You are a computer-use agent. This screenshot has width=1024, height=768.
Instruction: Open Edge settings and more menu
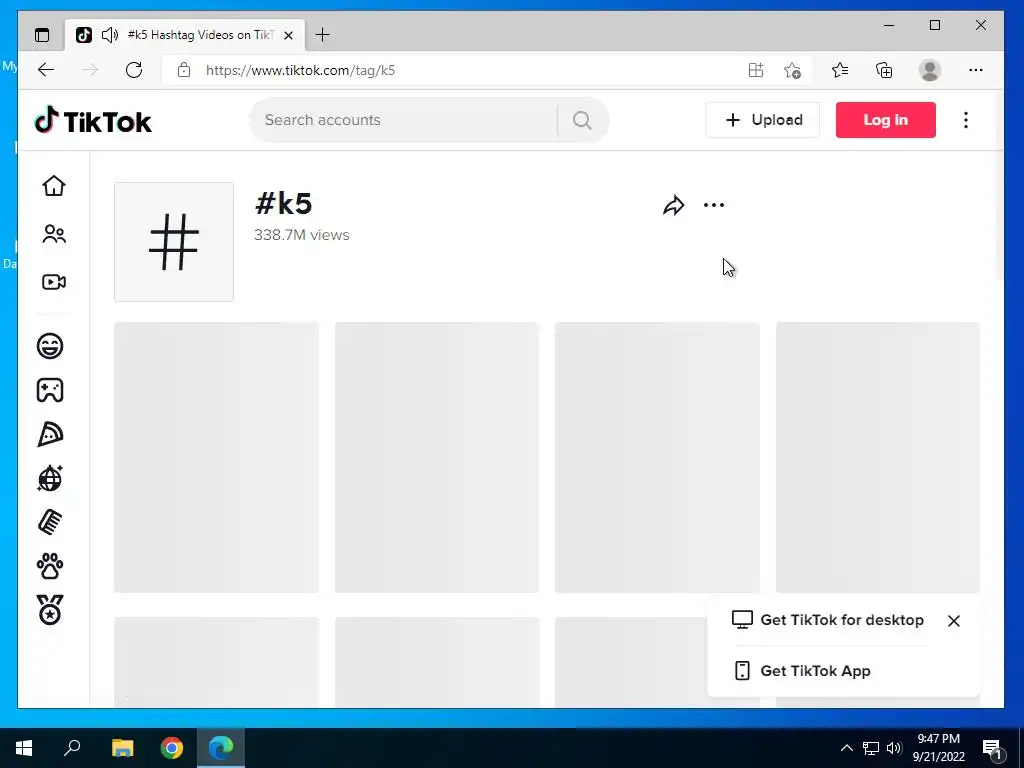pyautogui.click(x=976, y=70)
